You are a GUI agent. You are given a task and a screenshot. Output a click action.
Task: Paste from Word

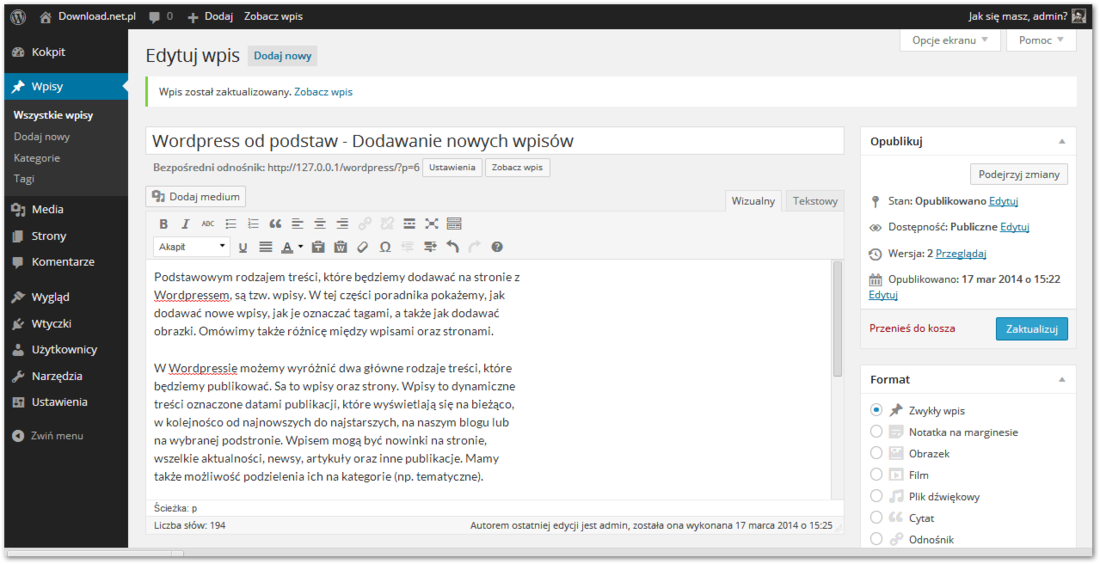pyautogui.click(x=340, y=247)
